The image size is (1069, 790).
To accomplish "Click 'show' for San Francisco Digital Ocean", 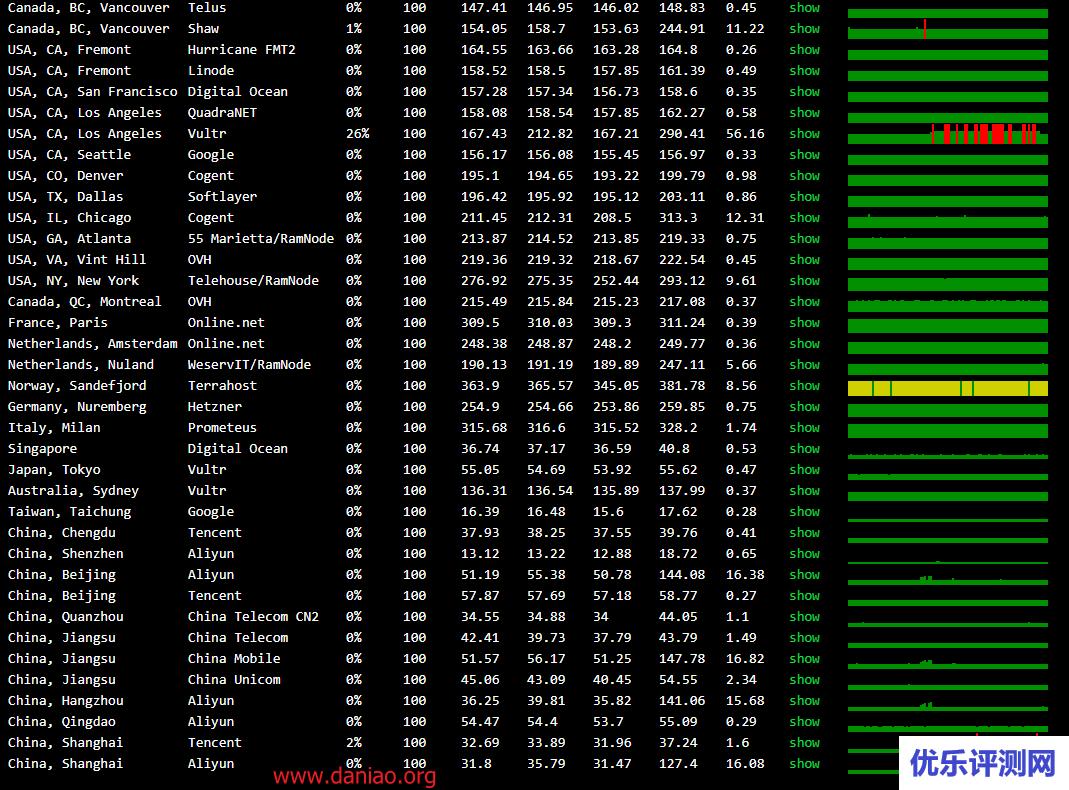I will pos(804,91).
